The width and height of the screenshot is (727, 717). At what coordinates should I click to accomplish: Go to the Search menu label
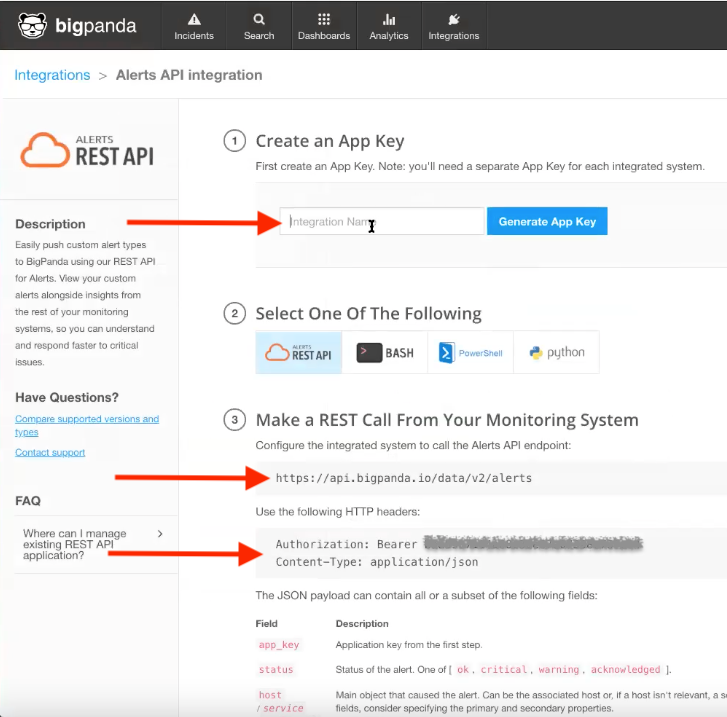click(259, 36)
